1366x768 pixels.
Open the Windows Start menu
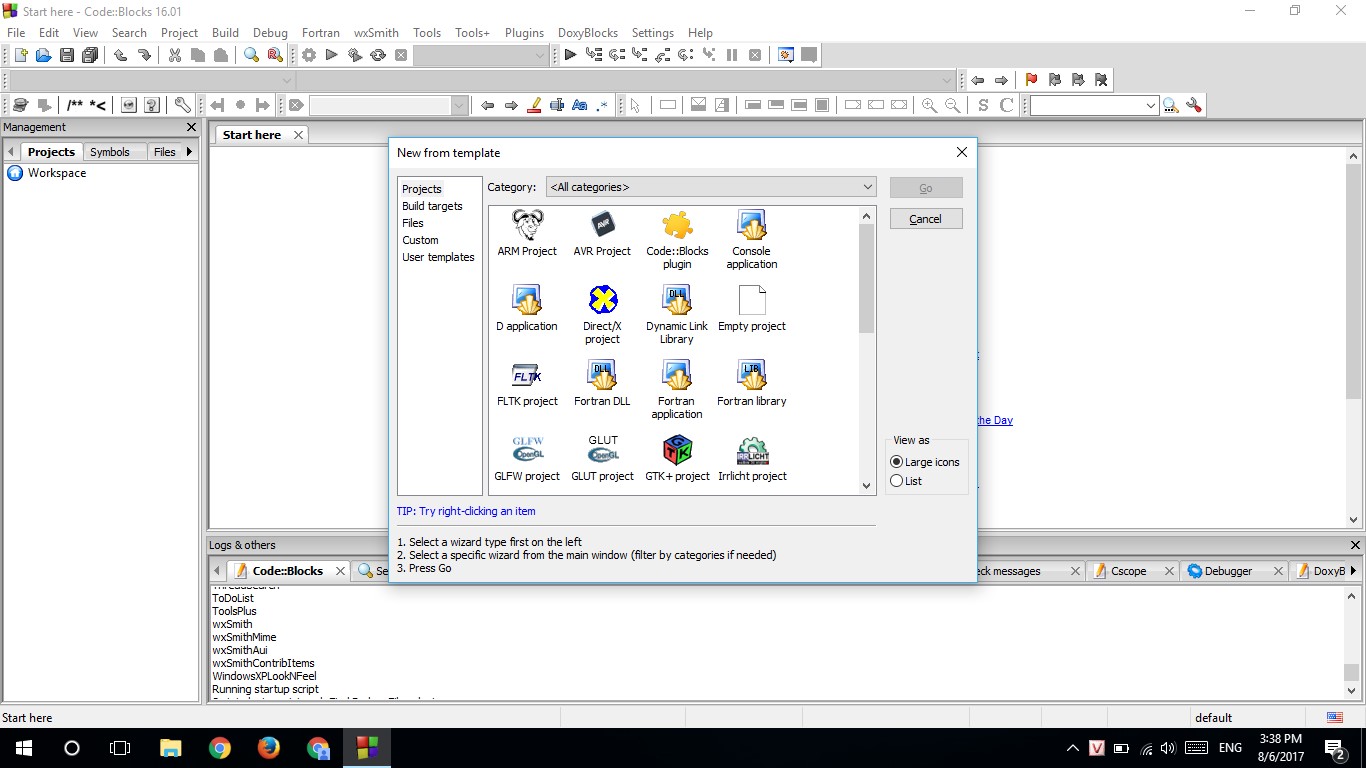[22, 748]
